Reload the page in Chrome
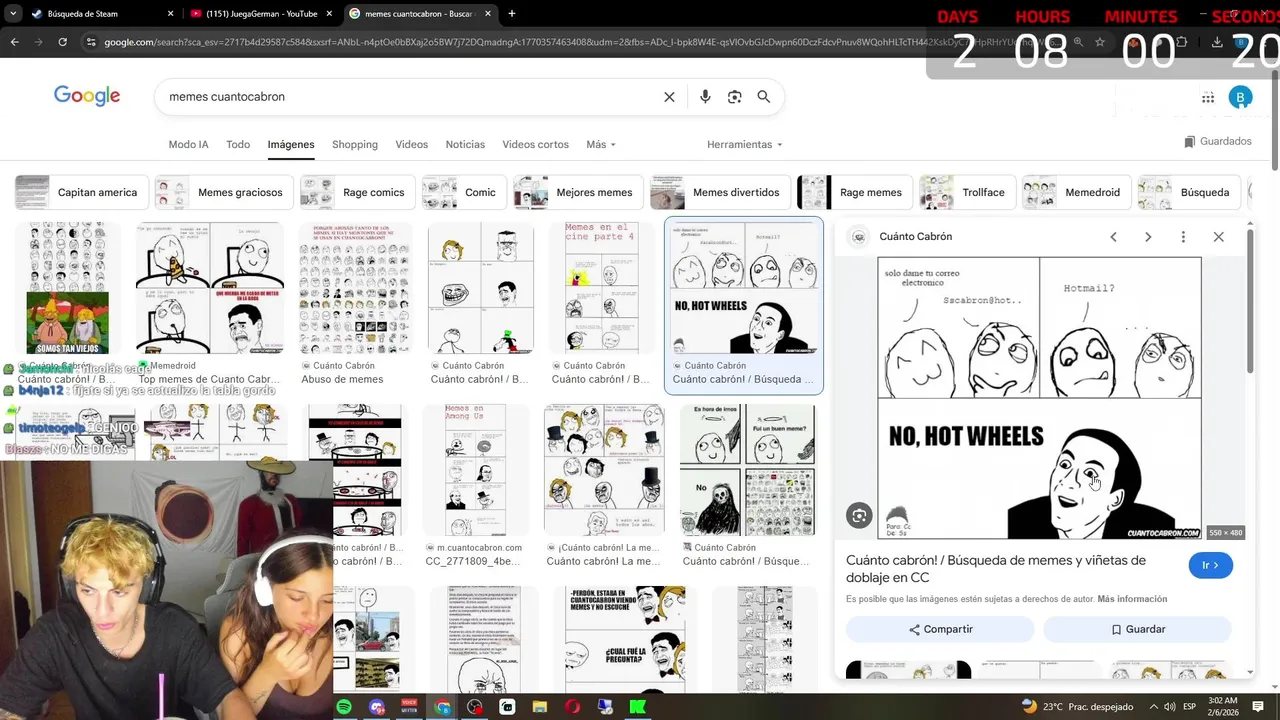 tap(62, 42)
